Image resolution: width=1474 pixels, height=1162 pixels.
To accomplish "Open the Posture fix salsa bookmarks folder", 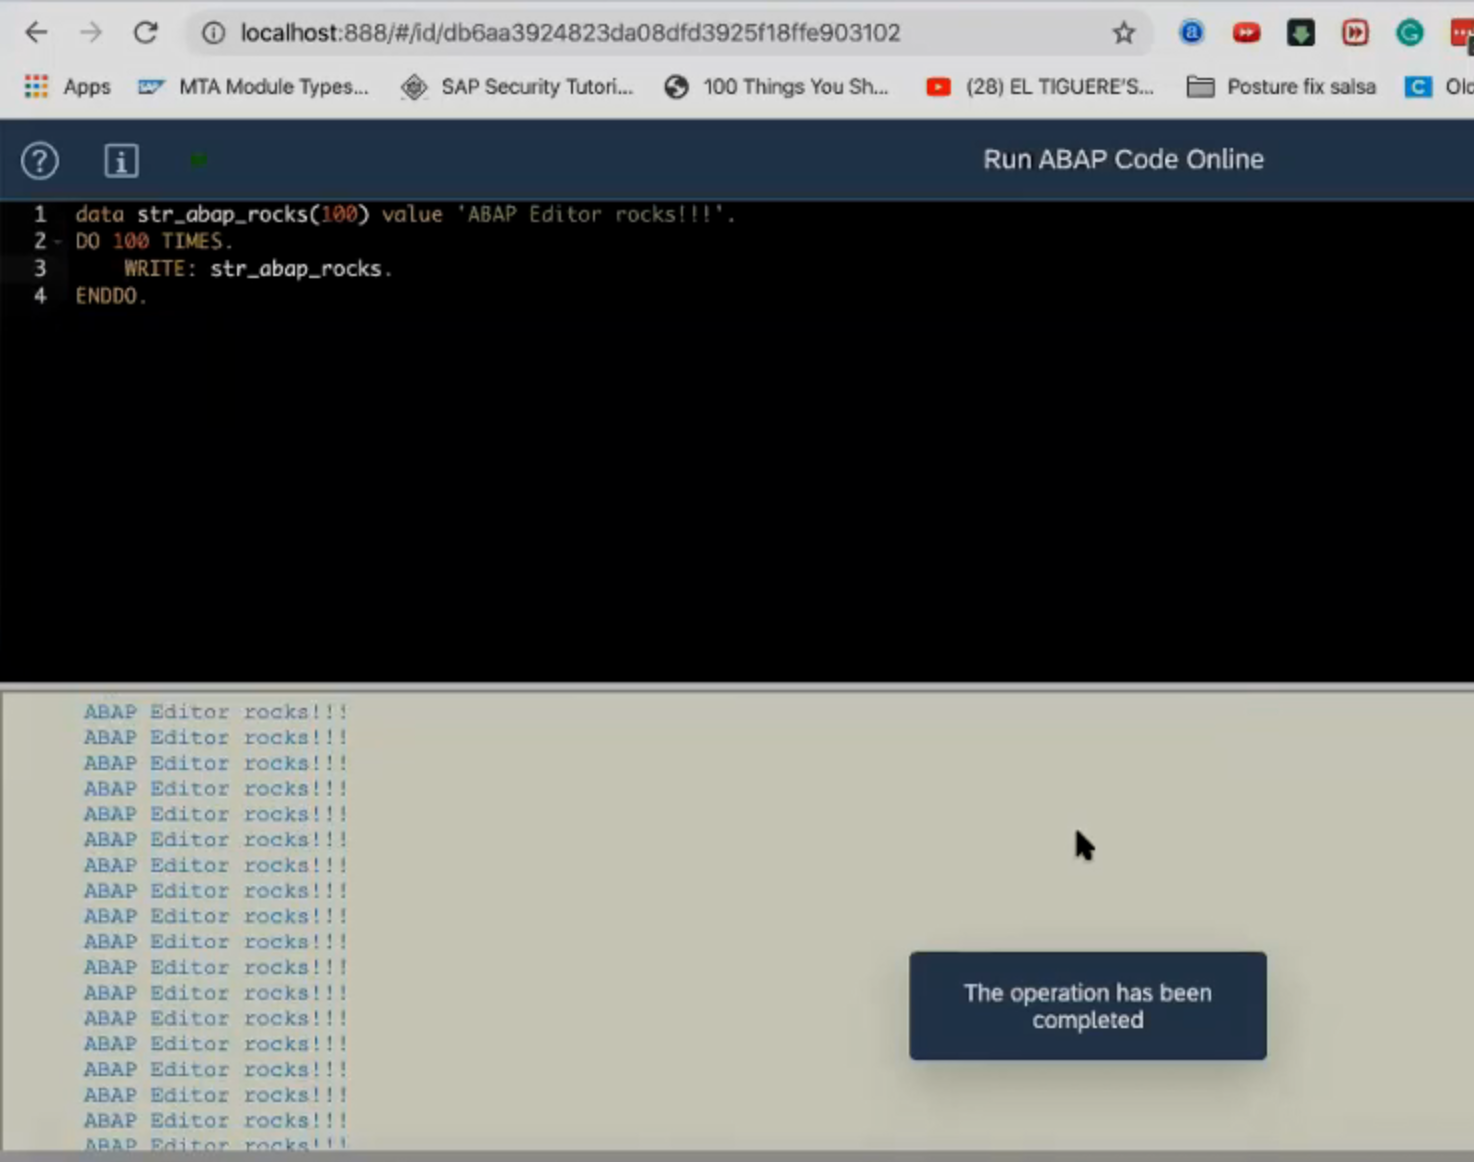I will point(1281,87).
